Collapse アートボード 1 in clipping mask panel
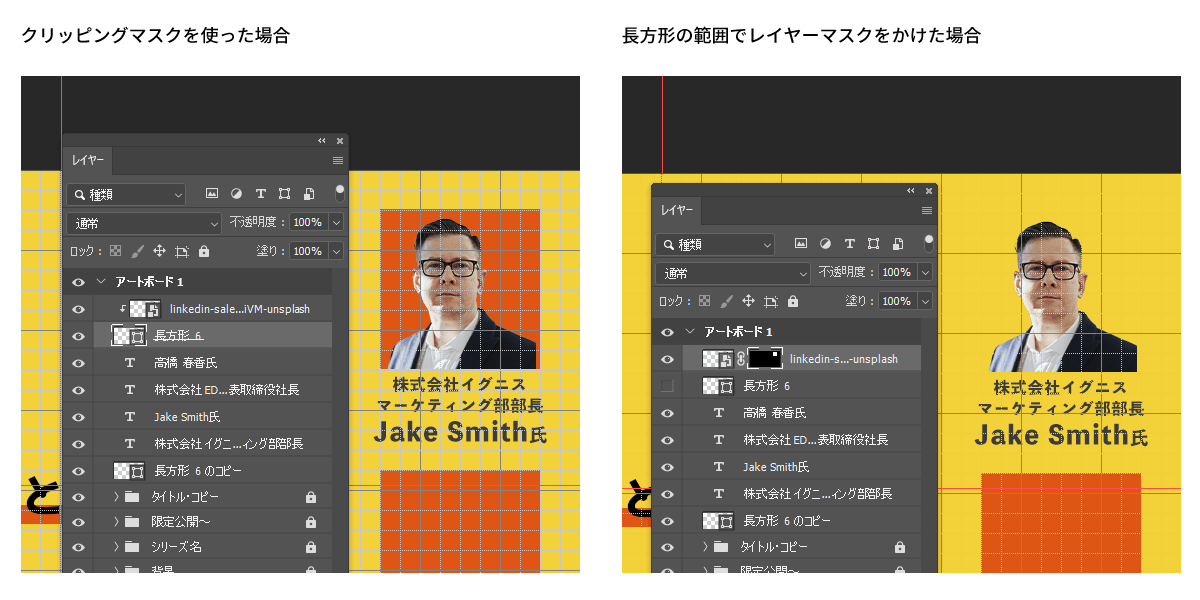1200x600 pixels. pos(101,282)
